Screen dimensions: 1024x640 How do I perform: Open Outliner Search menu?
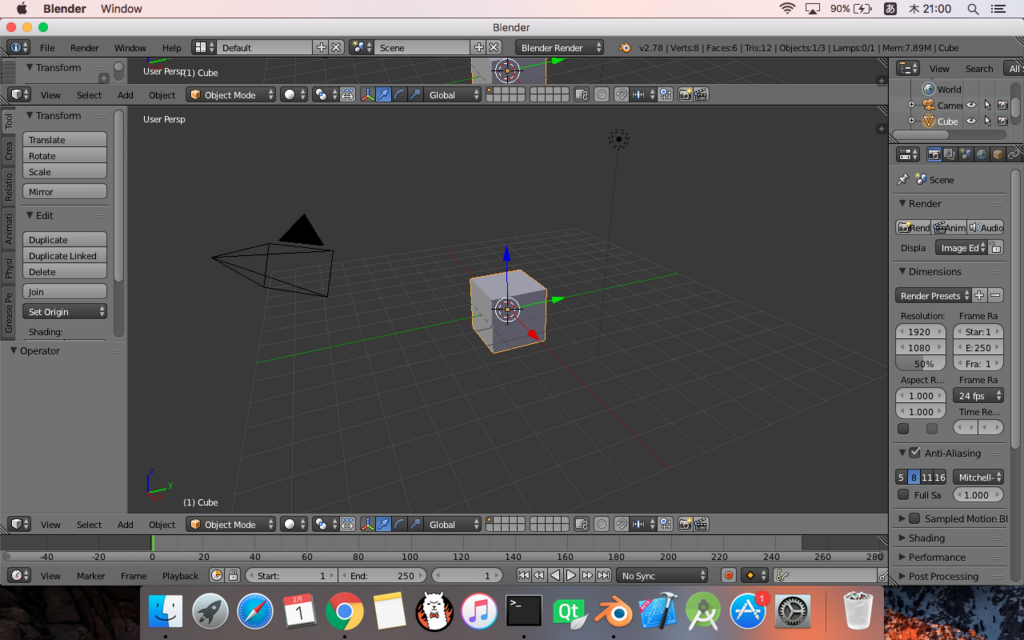[979, 68]
